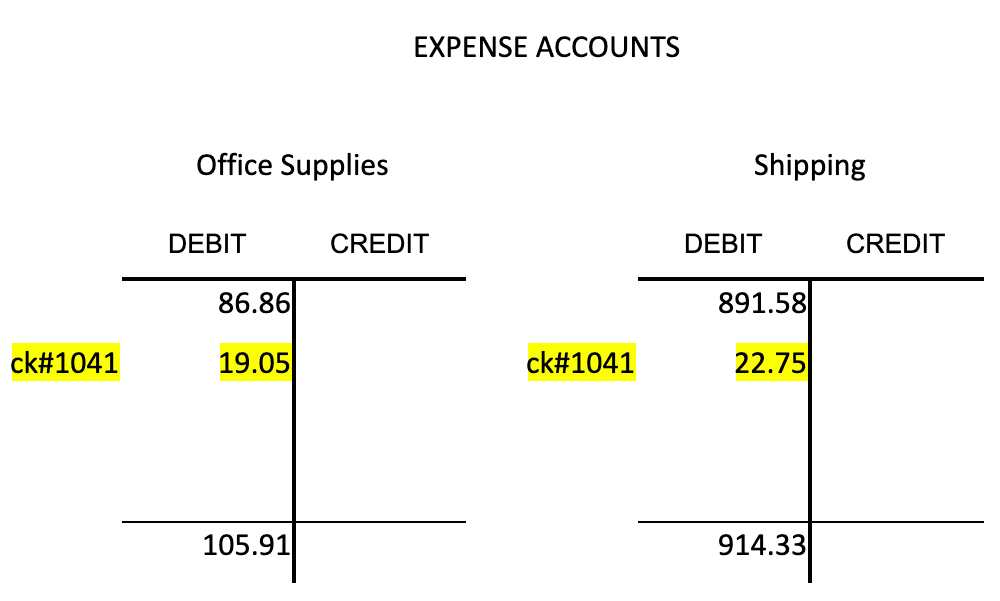
Task: Click the Office Supplies DEBIT column header
Action: tap(207, 244)
